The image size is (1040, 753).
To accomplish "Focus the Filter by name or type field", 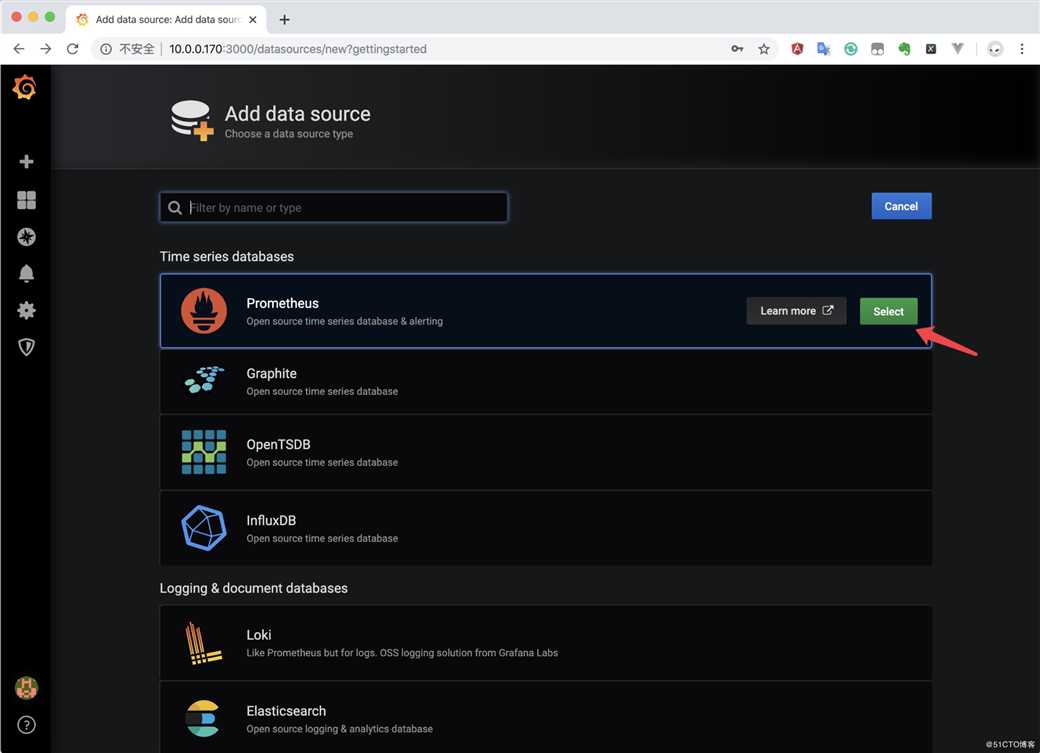I will (x=334, y=207).
